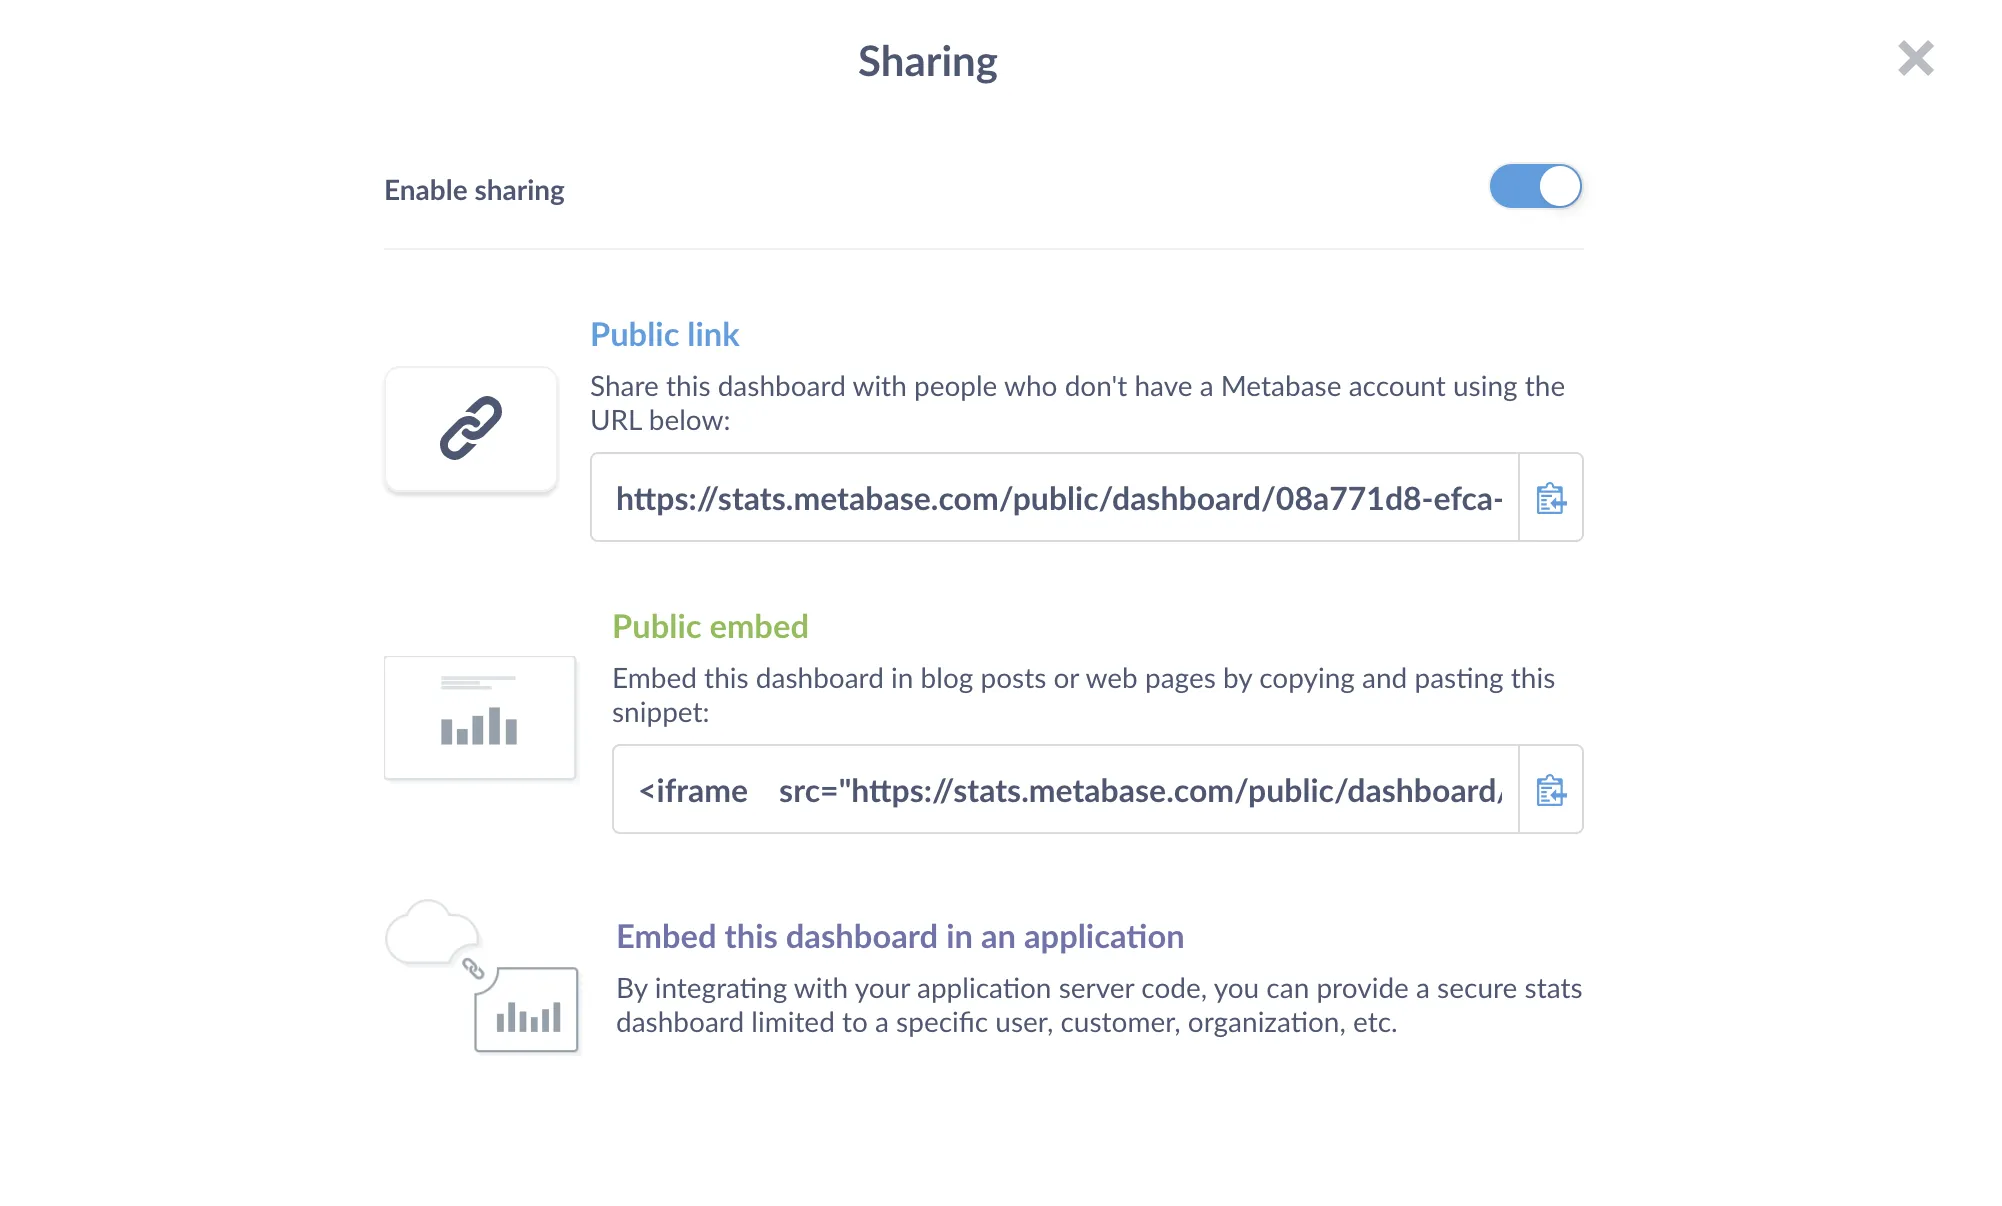This screenshot has width=2002, height=1206.
Task: Click the bar chart box below the cloud
Action: (x=527, y=1010)
